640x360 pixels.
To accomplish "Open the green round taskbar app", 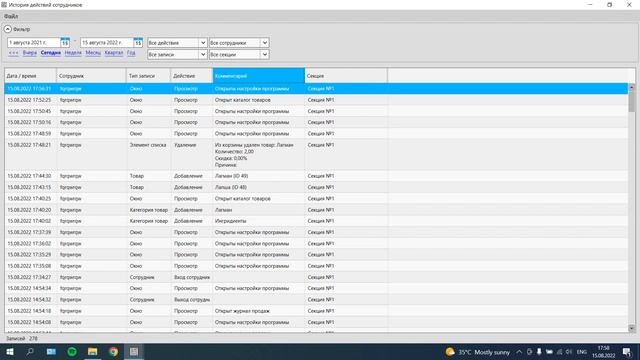I will (x=72, y=352).
